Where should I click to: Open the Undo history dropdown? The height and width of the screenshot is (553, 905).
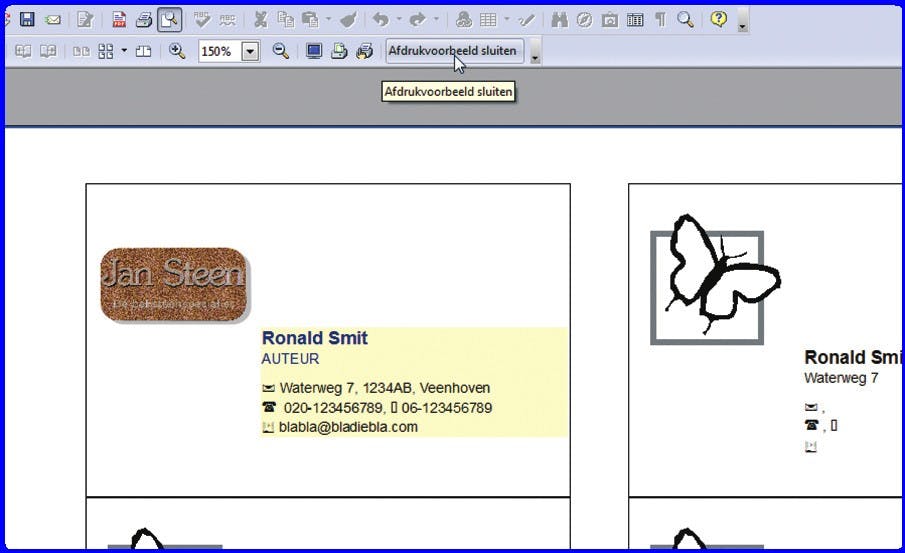398,20
